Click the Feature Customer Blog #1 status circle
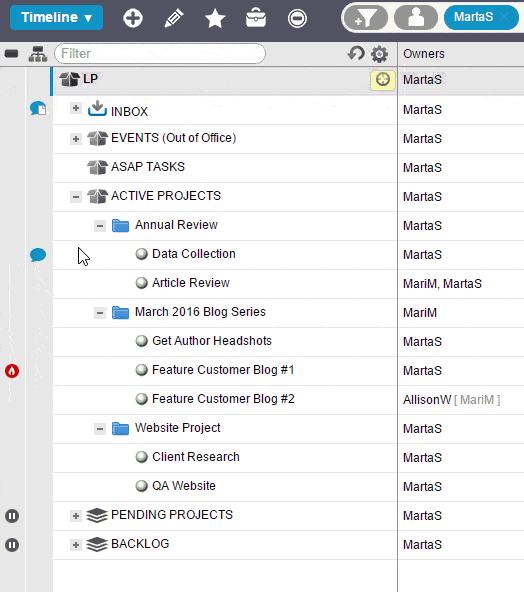524x592 pixels. click(142, 370)
